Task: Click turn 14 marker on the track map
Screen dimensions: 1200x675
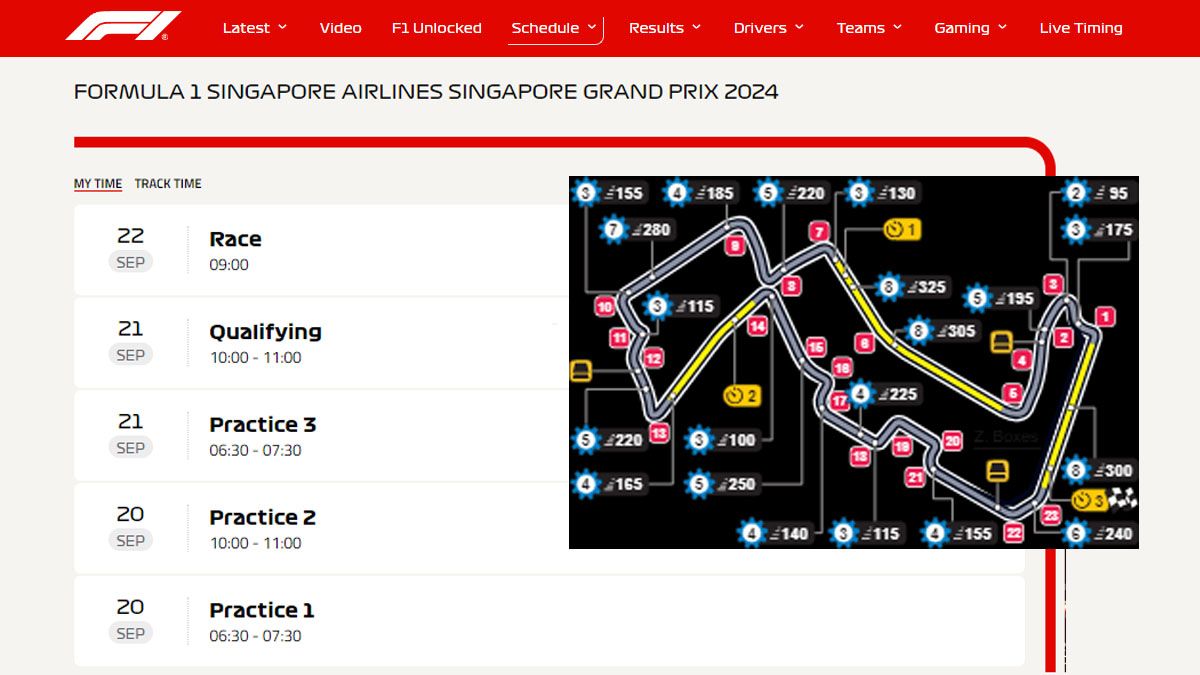Action: (x=757, y=326)
